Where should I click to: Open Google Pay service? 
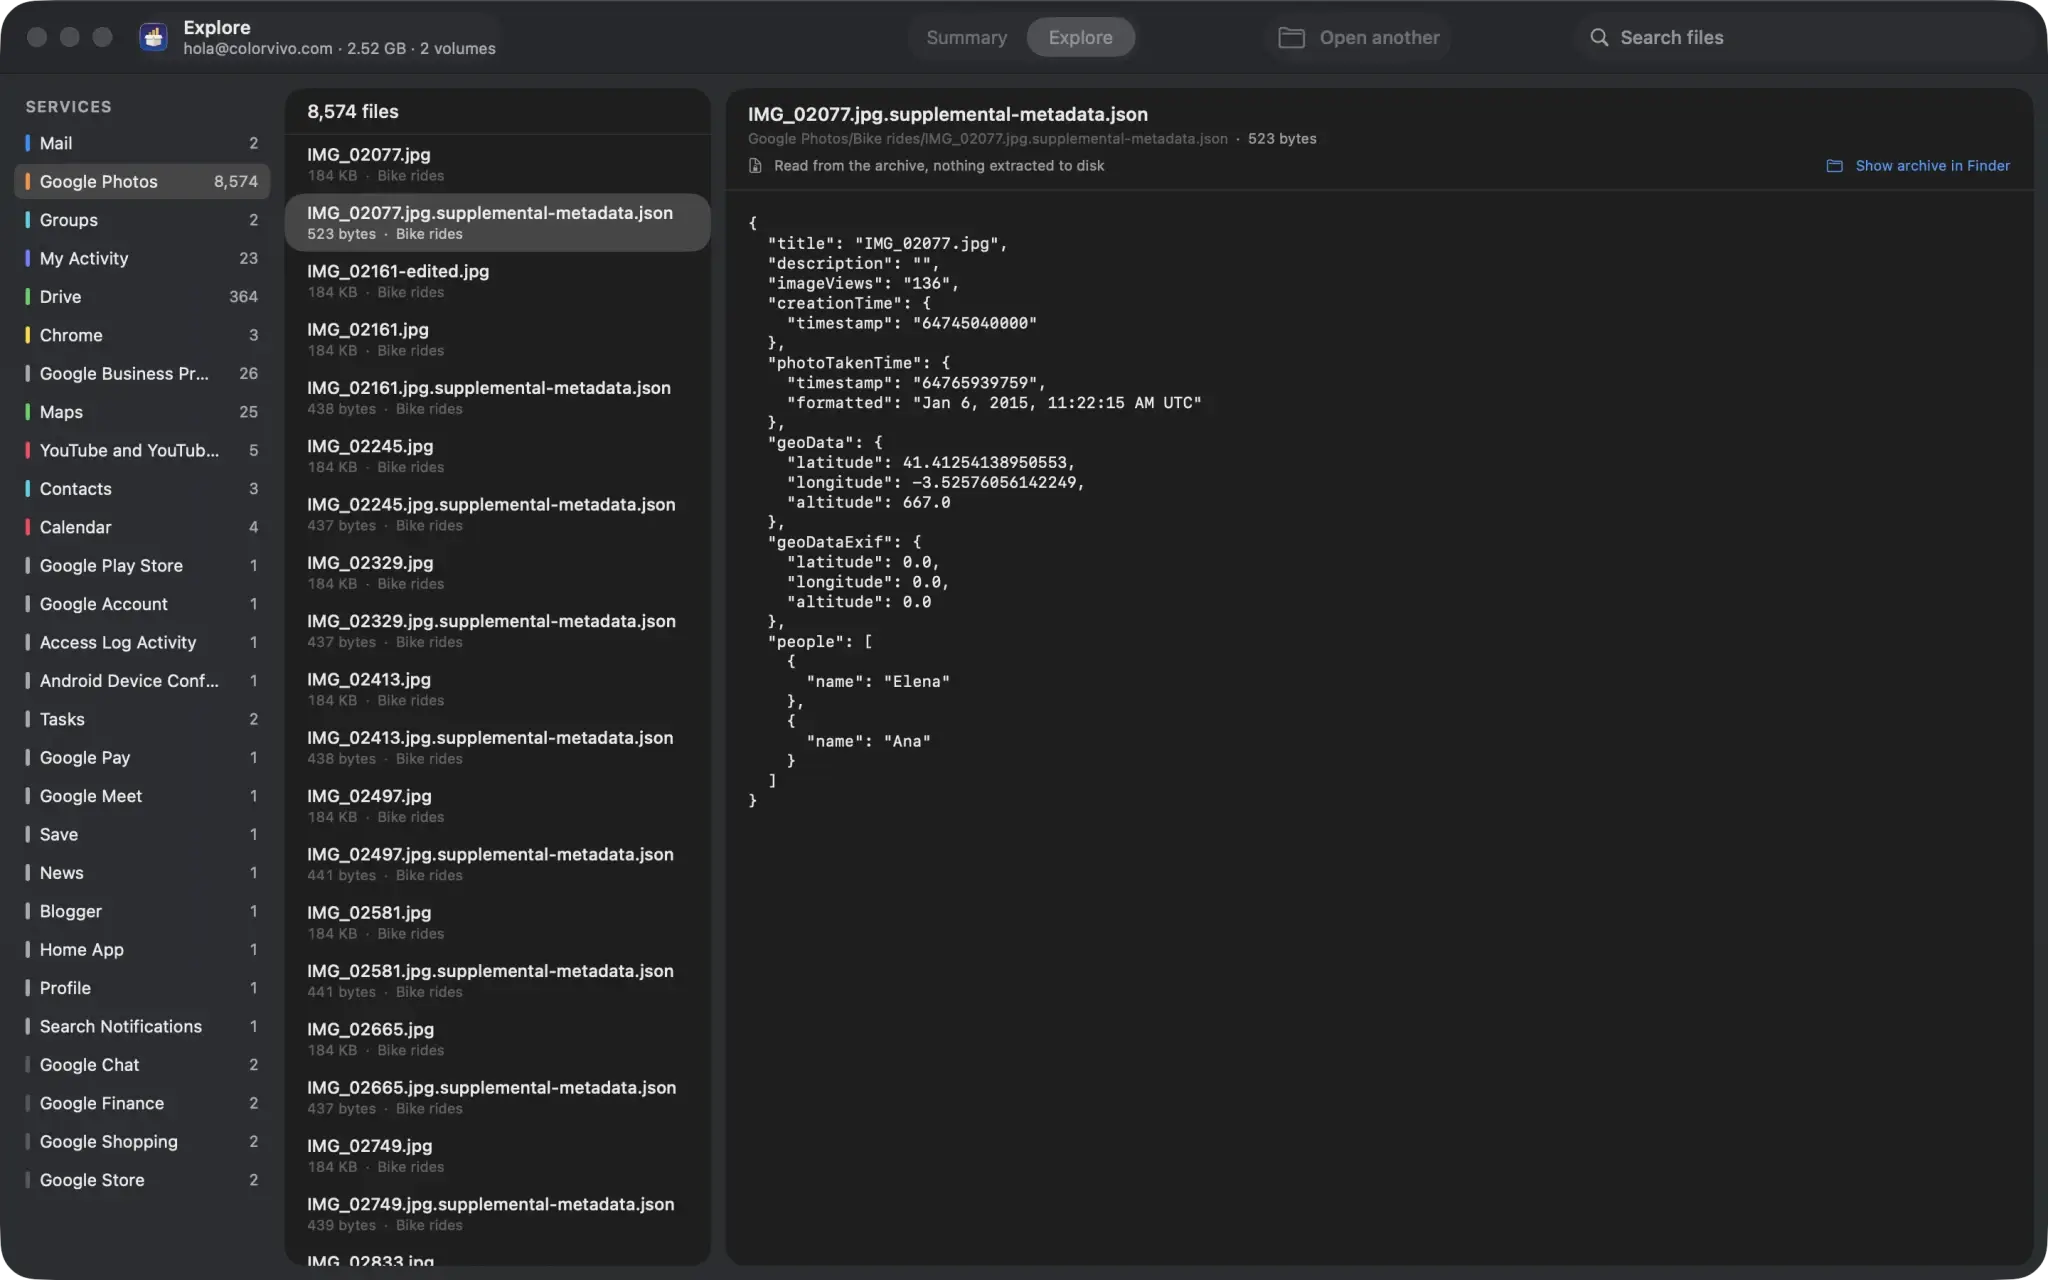pyautogui.click(x=142, y=758)
